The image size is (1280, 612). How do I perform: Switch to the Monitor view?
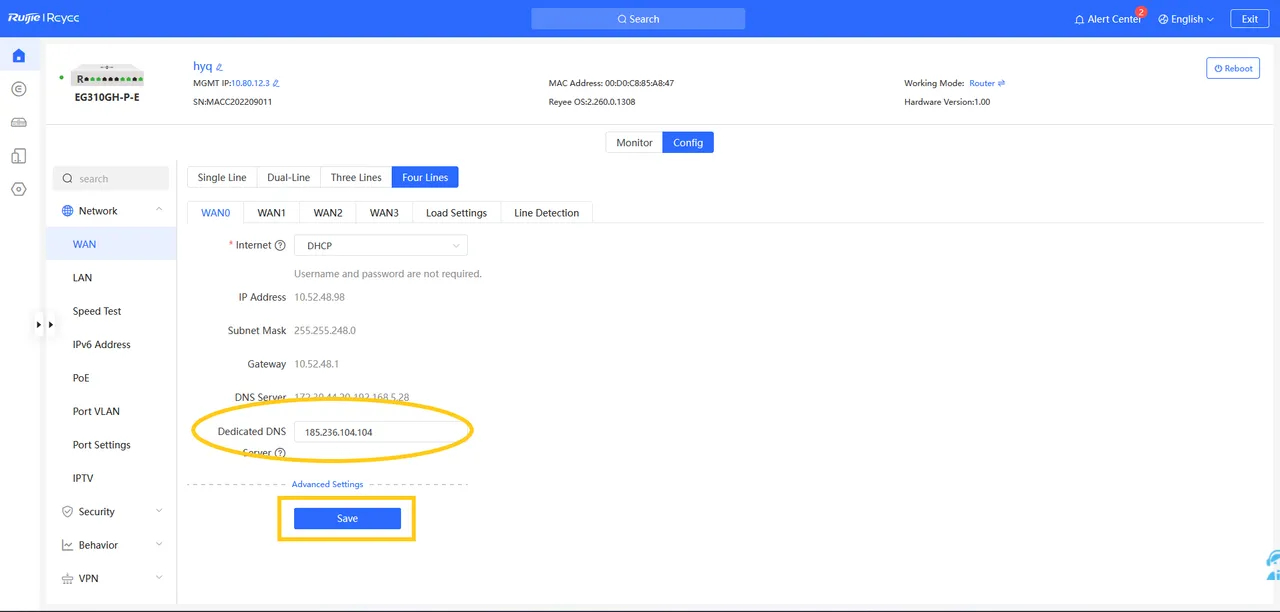[634, 143]
